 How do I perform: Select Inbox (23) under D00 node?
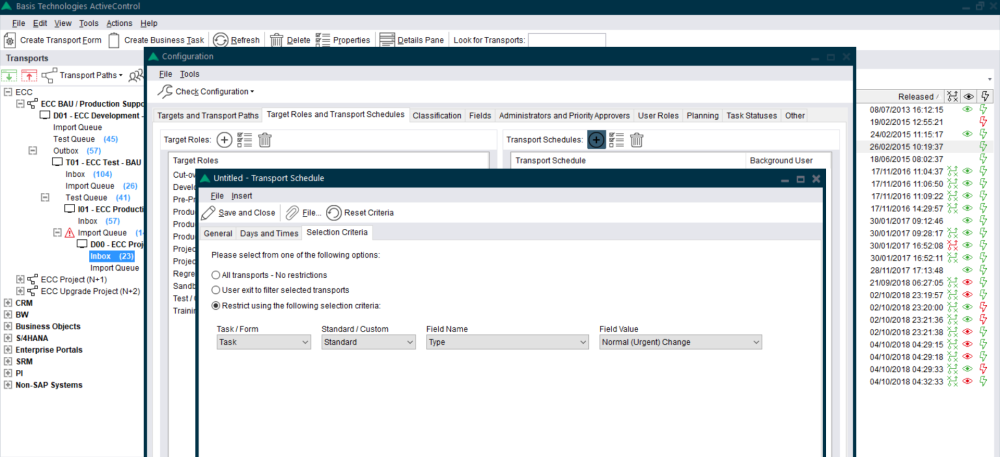click(112, 256)
